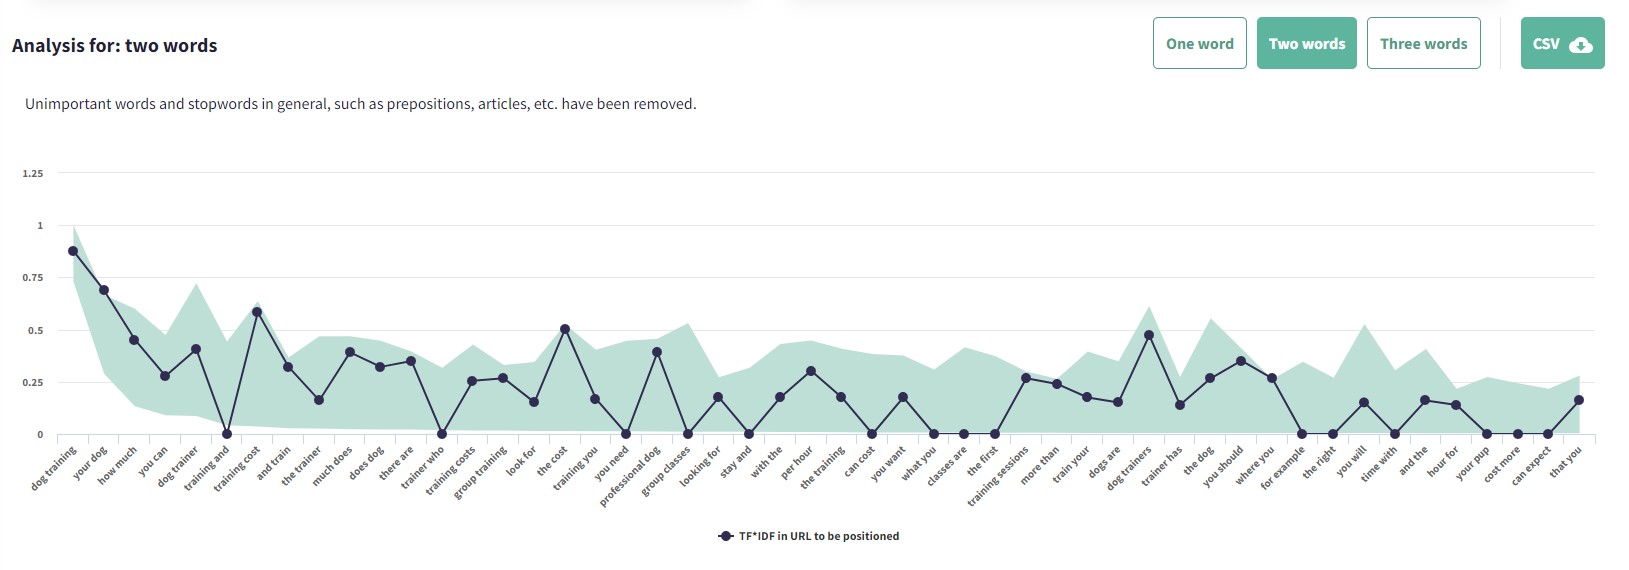This screenshot has height=570, width=1629.
Task: Select the Two words tab
Action: tap(1306, 43)
